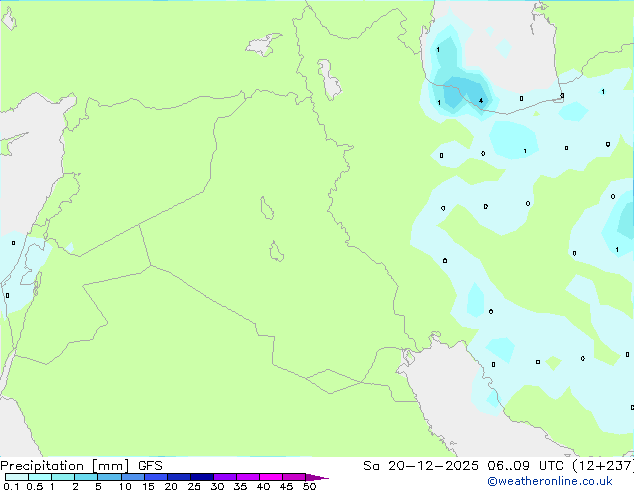Pick the legend swatch between 5 and 10
Image resolution: width=634 pixels, height=490 pixels.
110,477
